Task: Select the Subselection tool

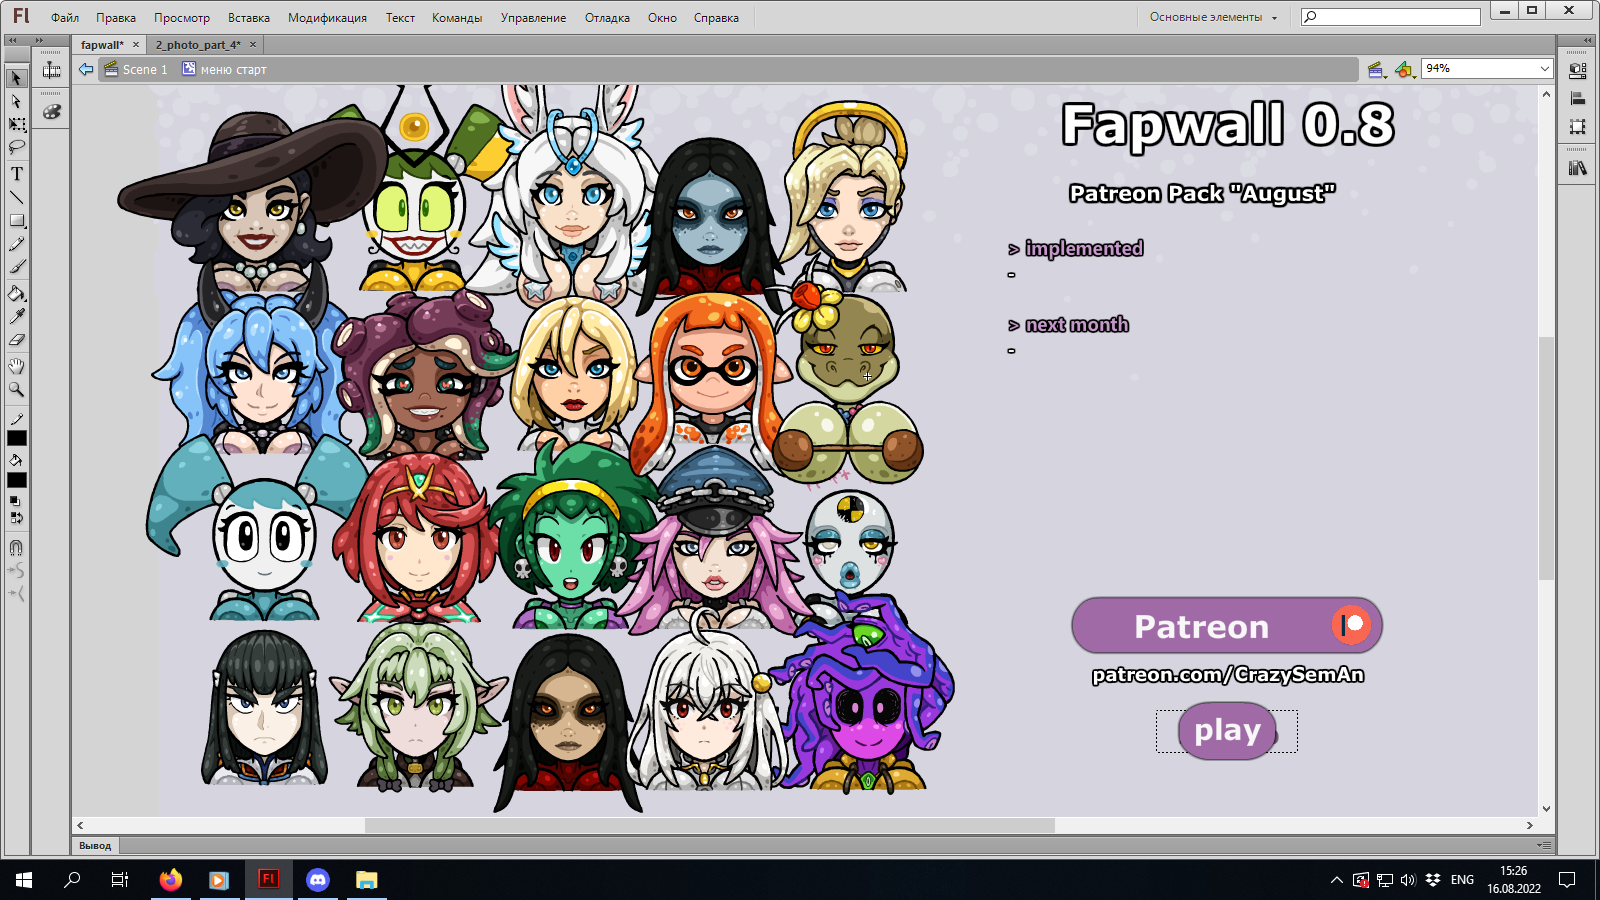Action: [16, 101]
